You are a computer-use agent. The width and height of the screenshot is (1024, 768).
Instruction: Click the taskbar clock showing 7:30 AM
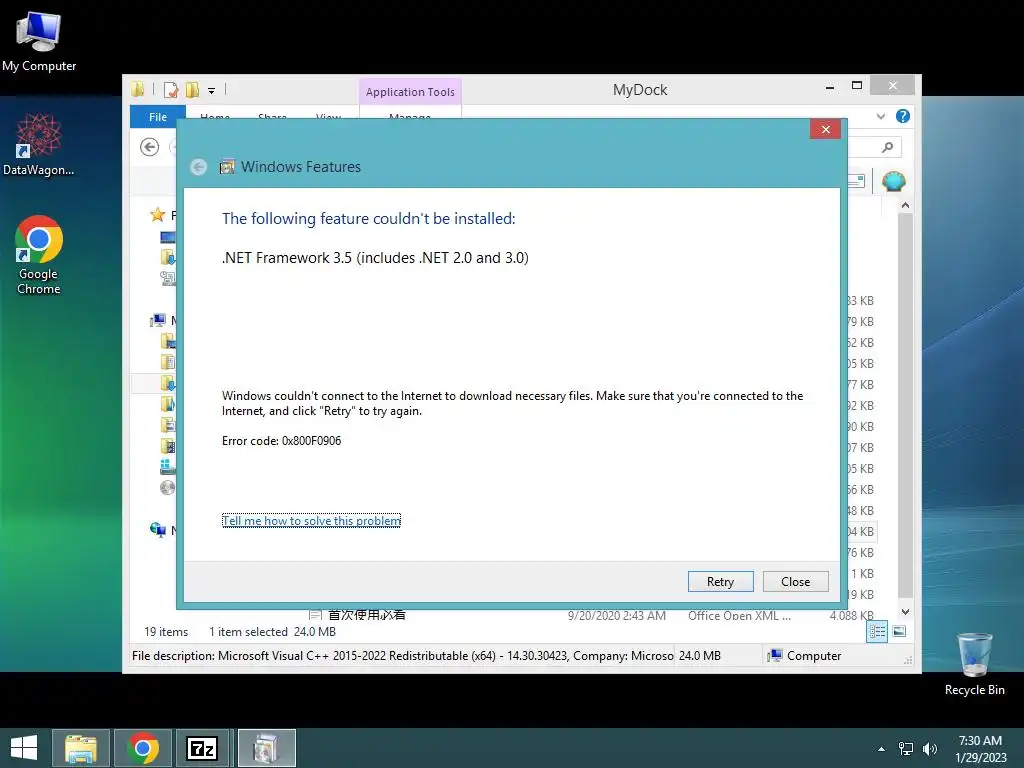click(980, 749)
